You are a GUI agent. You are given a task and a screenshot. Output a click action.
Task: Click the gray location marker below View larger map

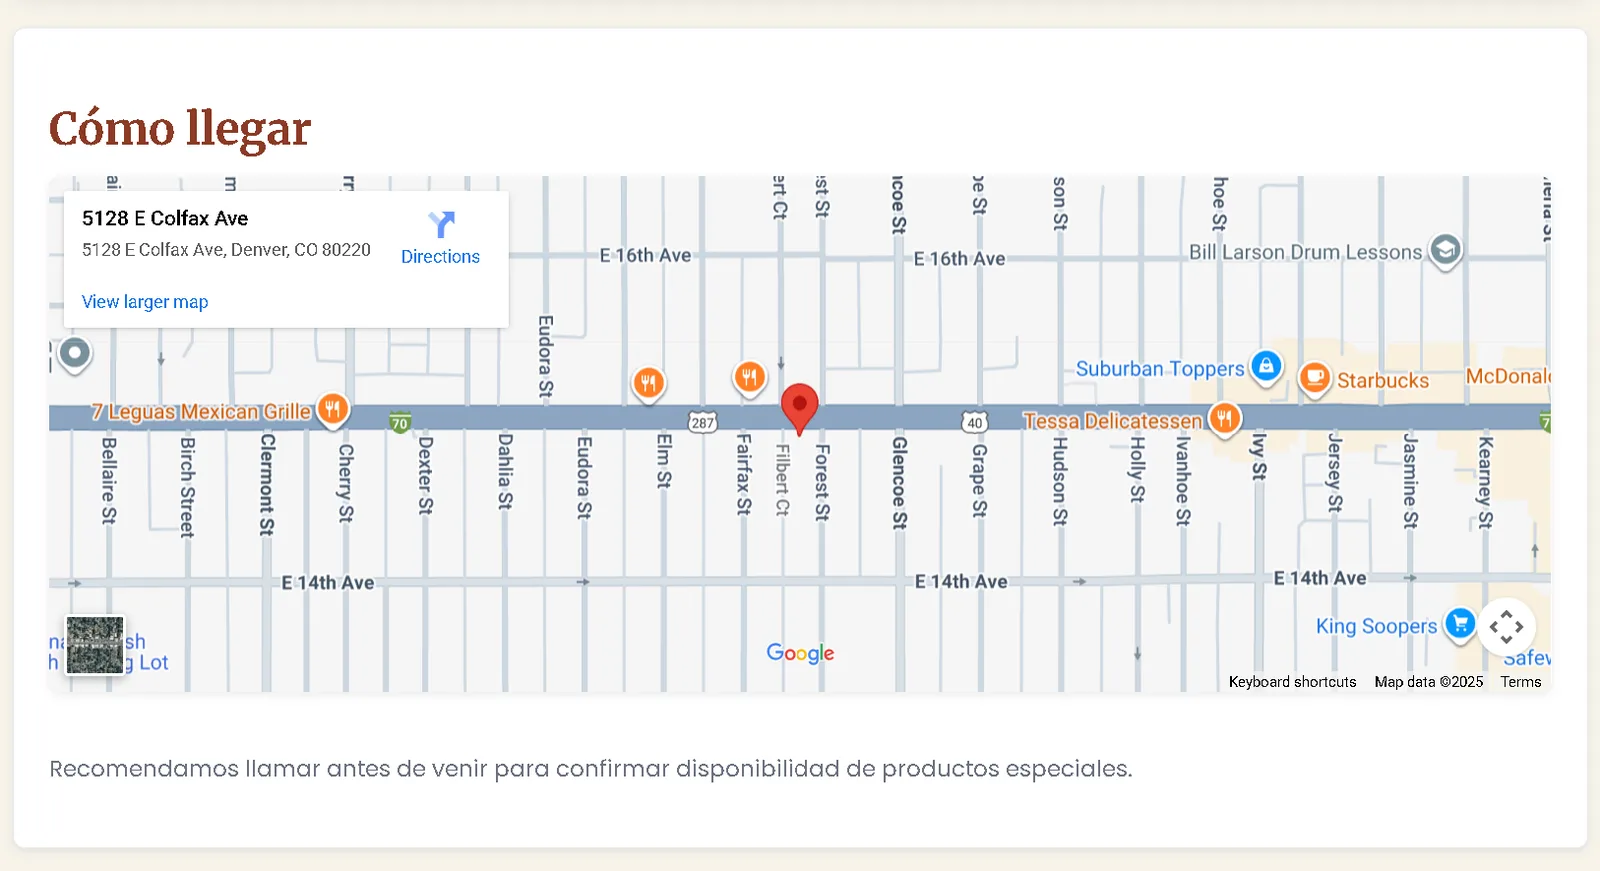(x=75, y=354)
